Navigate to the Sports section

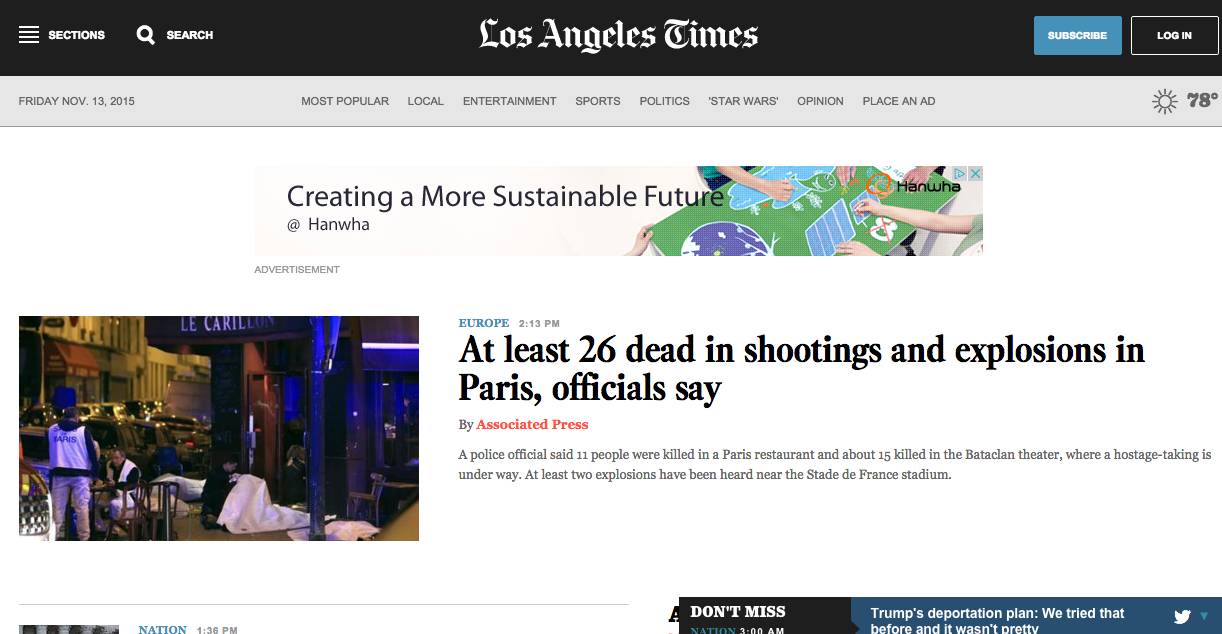coord(597,101)
